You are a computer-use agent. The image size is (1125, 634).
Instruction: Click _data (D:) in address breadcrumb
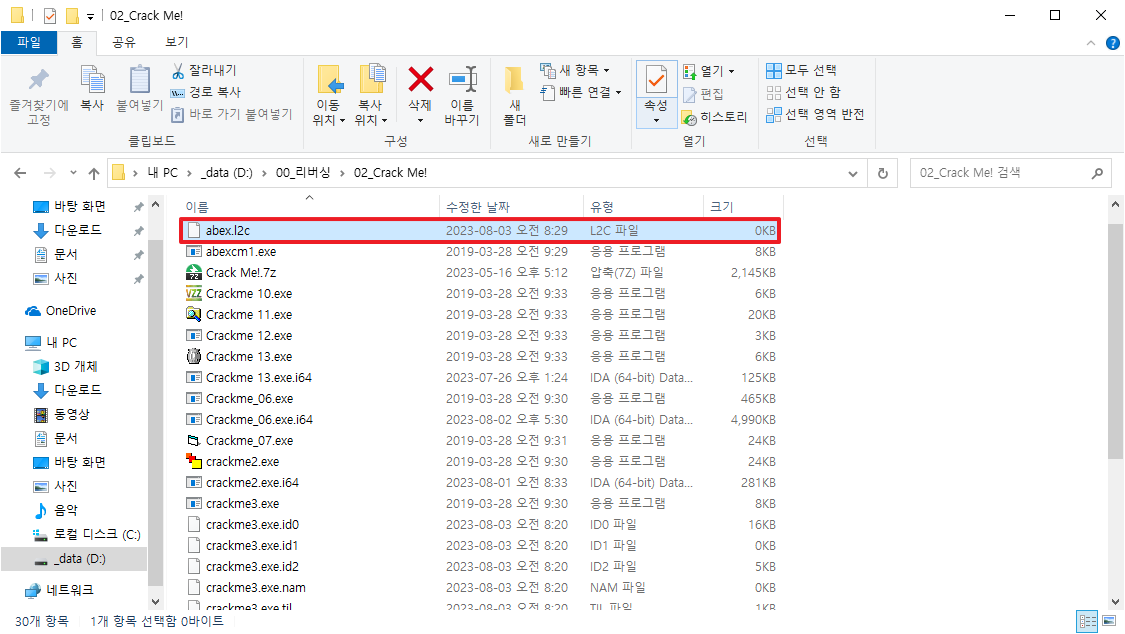pyautogui.click(x=227, y=173)
